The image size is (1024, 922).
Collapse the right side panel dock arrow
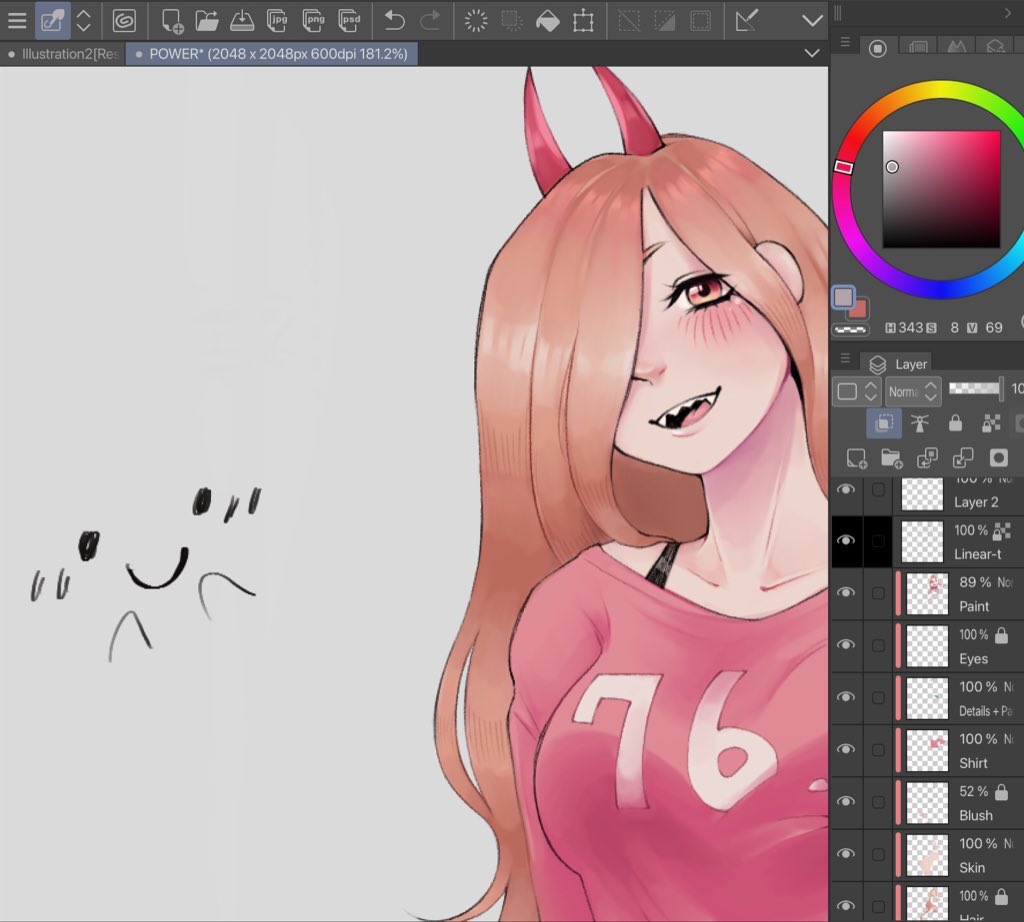pos(1007,13)
